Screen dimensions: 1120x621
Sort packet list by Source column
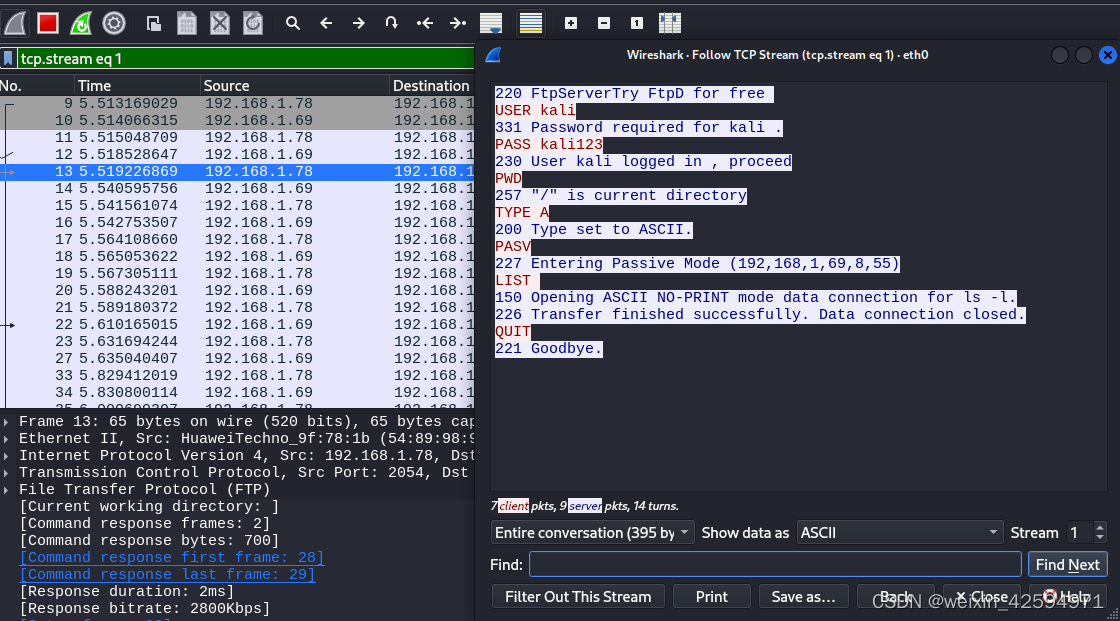[294, 86]
